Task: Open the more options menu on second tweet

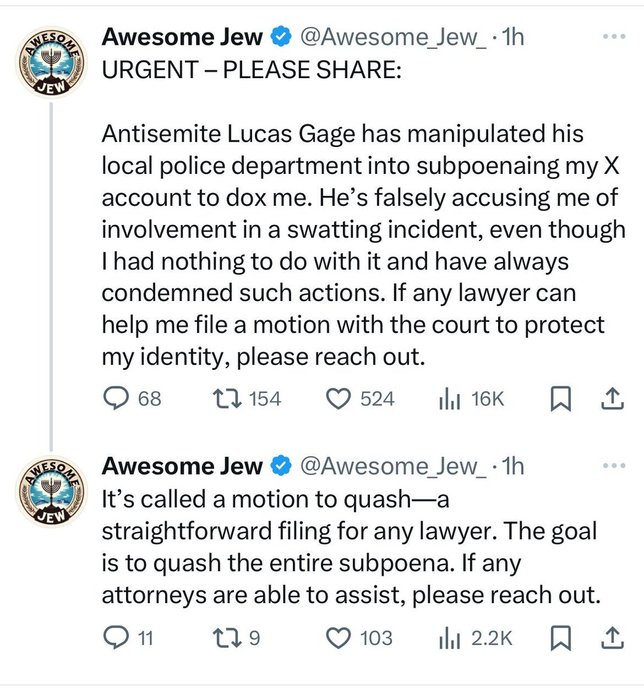Action: 614,466
